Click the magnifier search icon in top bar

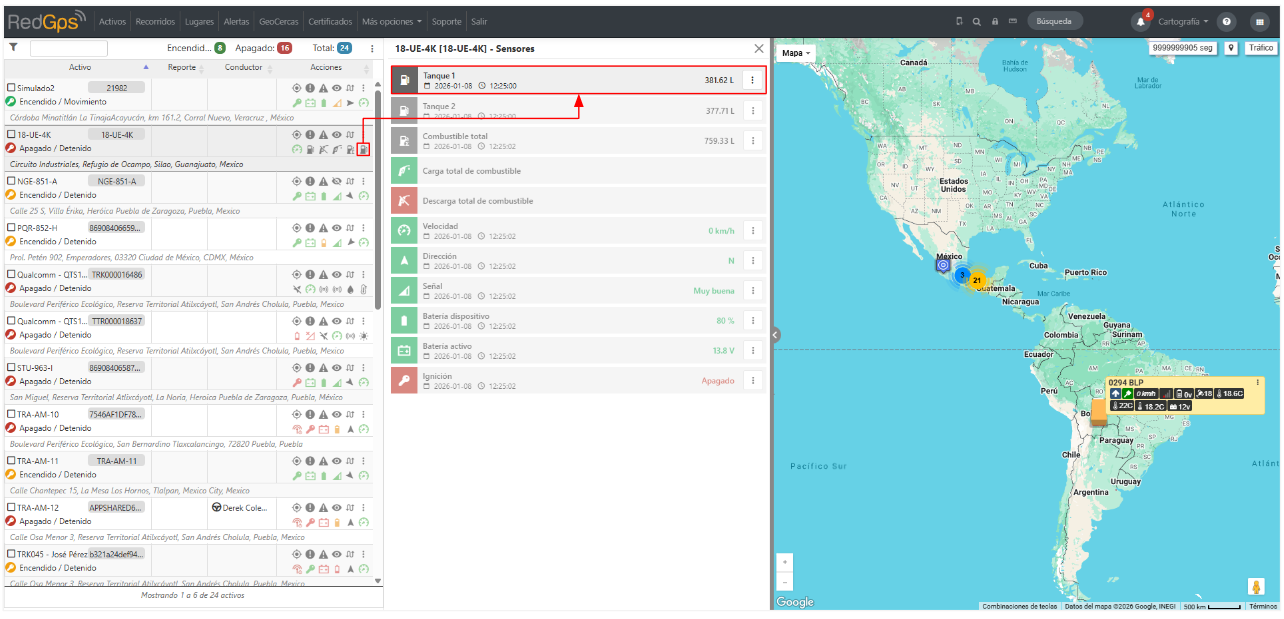[976, 21]
